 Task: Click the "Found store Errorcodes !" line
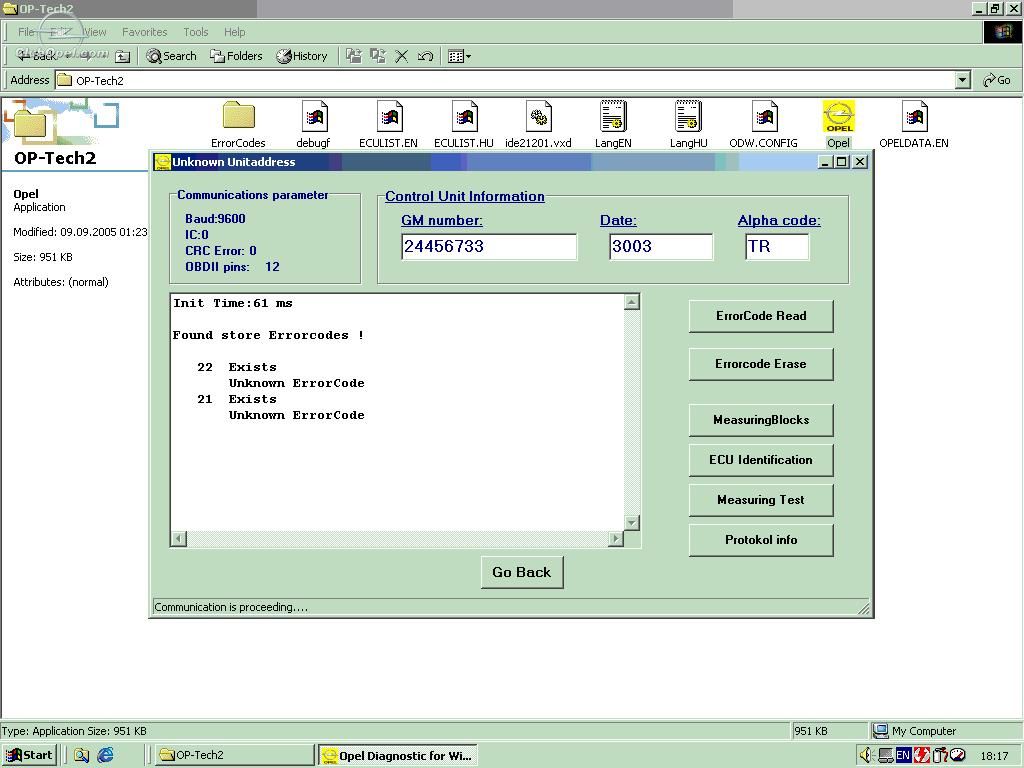268,335
